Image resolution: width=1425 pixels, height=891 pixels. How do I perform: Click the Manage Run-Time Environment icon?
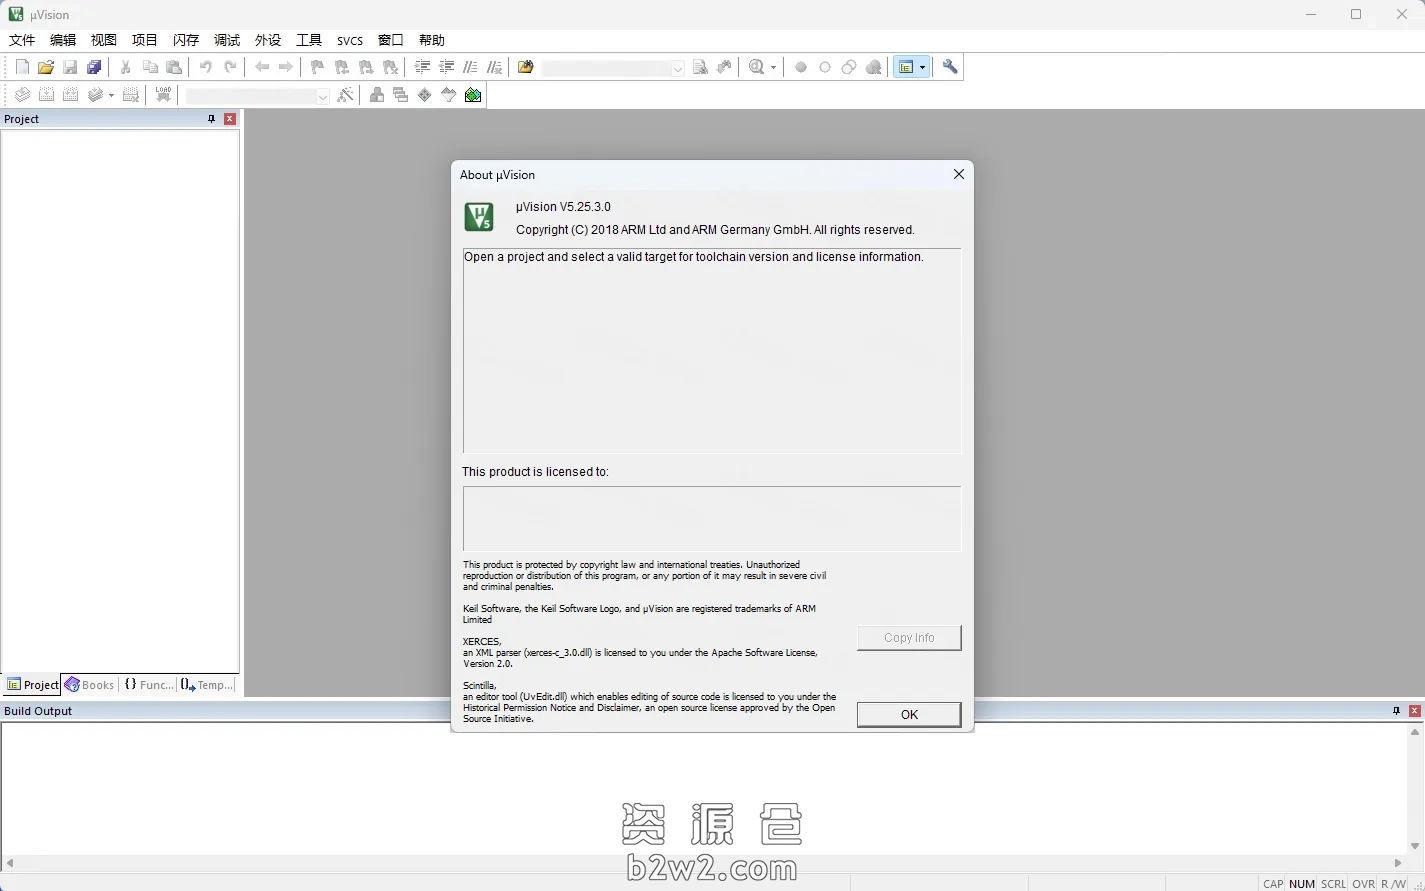tap(425, 95)
